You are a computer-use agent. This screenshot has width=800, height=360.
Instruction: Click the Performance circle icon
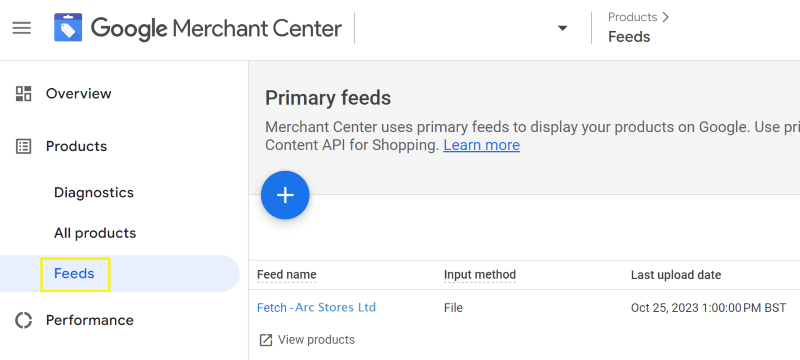(23, 320)
